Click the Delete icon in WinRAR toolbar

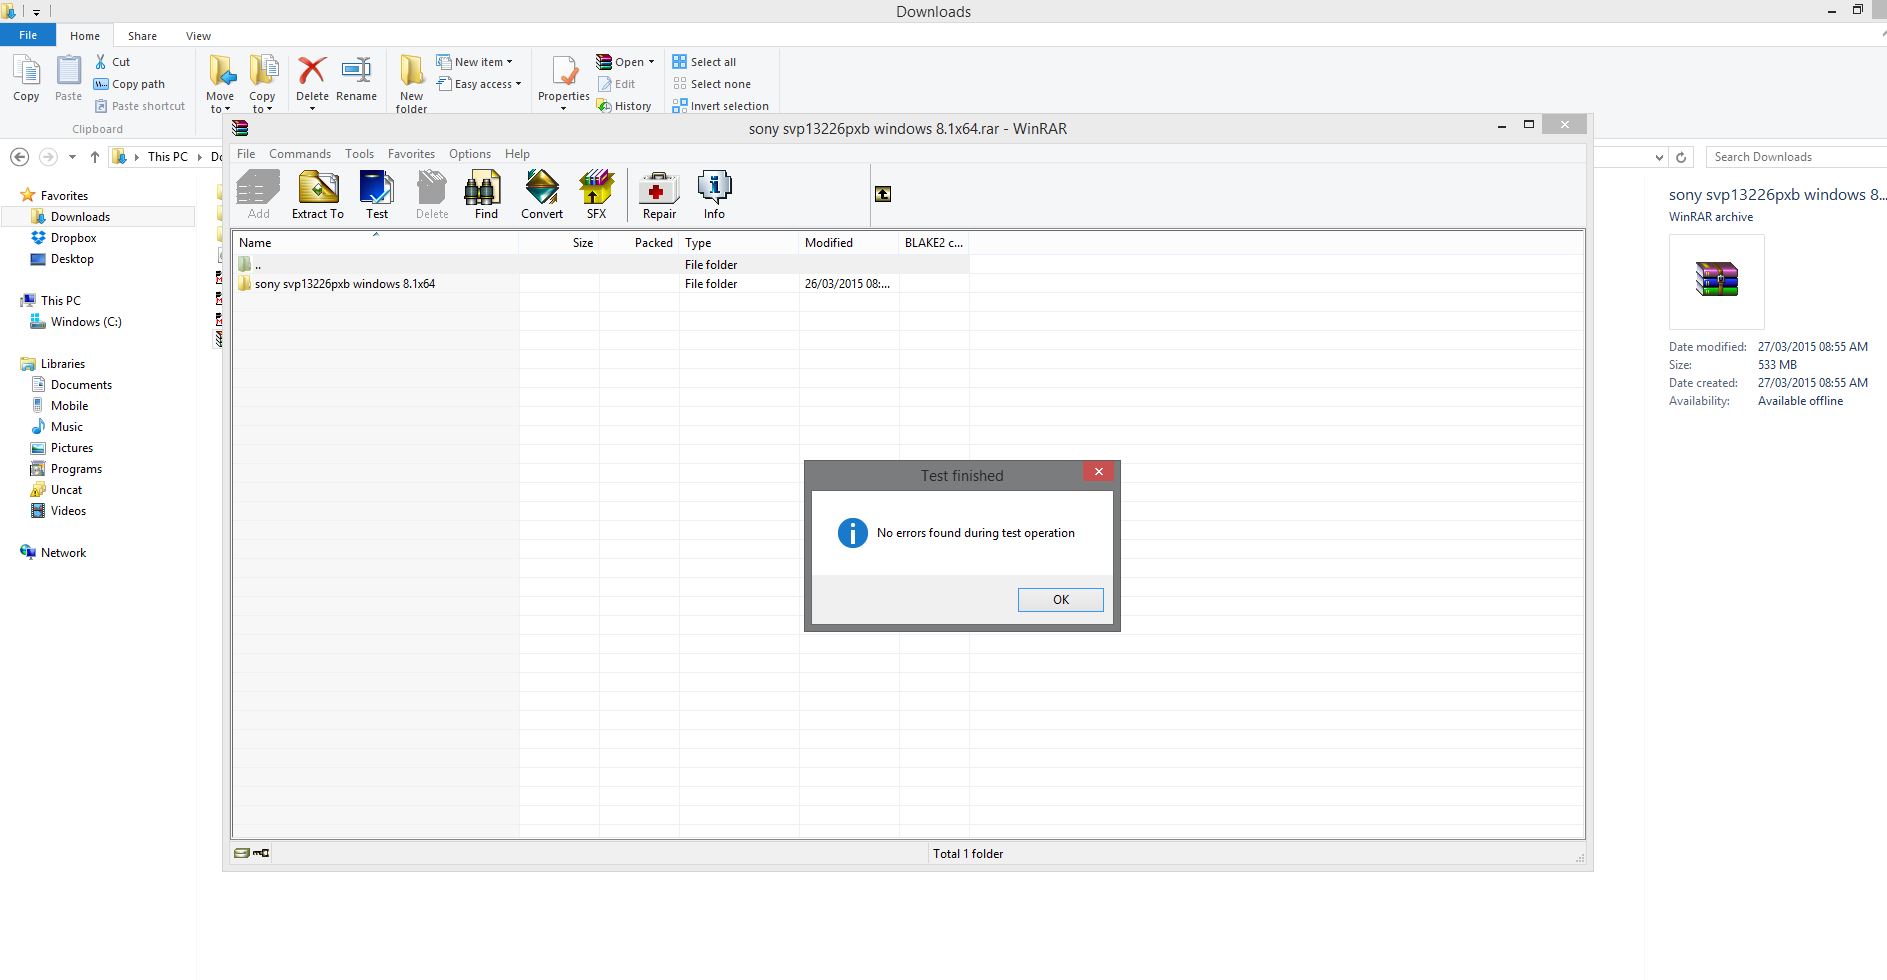tap(432, 195)
